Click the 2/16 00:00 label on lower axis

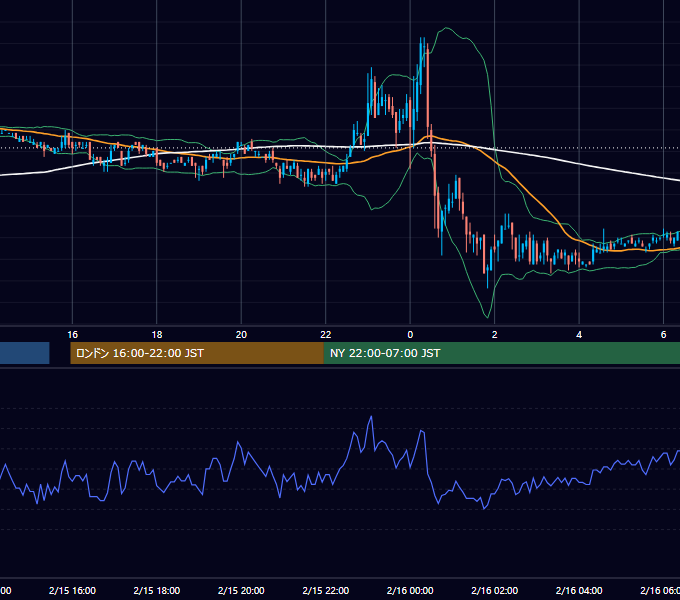pos(410,590)
